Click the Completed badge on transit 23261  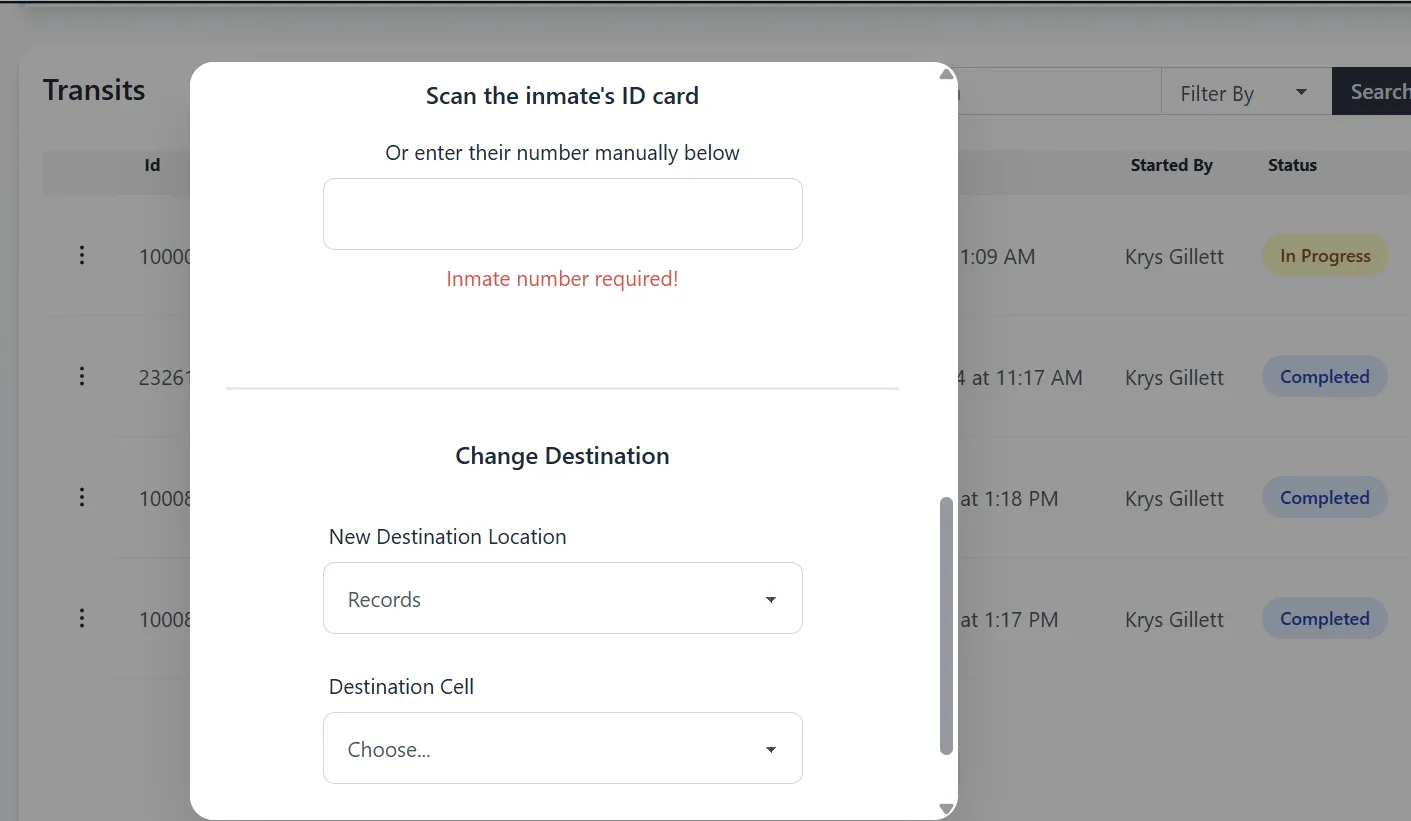pos(1324,376)
